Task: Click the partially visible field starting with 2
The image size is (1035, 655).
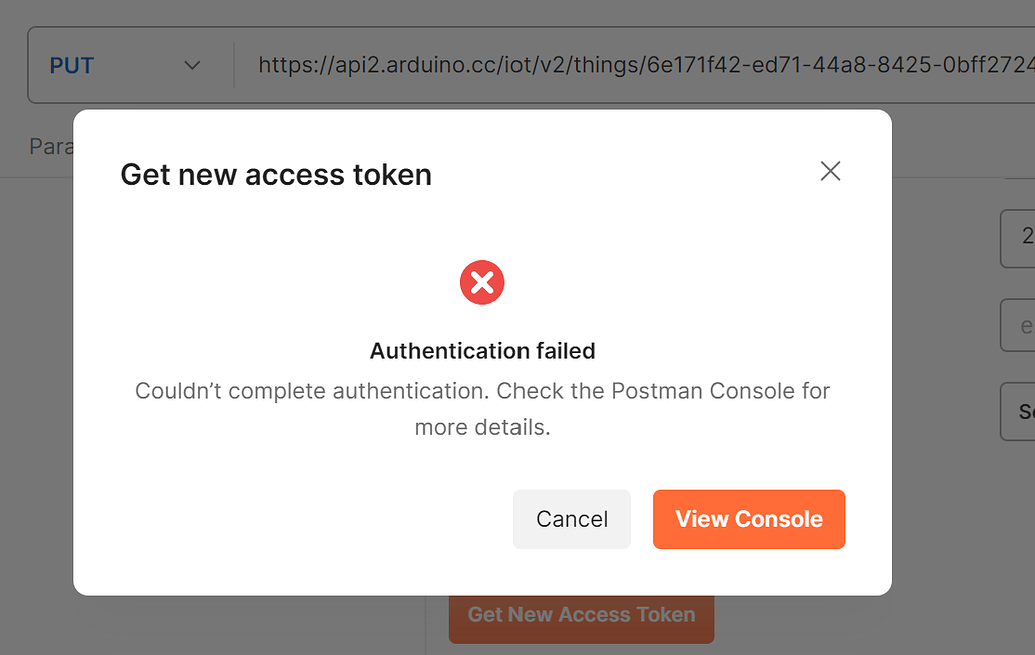Action: pos(1020,238)
